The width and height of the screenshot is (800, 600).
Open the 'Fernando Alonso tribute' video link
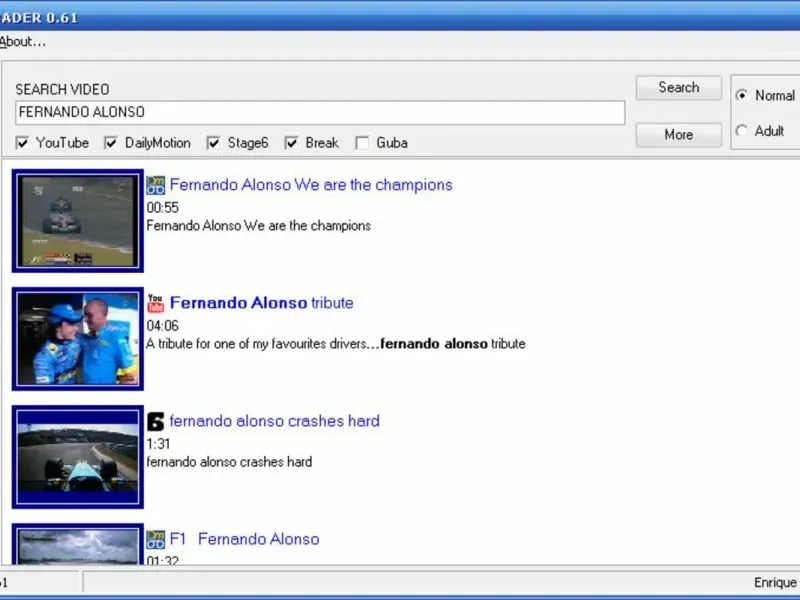261,303
